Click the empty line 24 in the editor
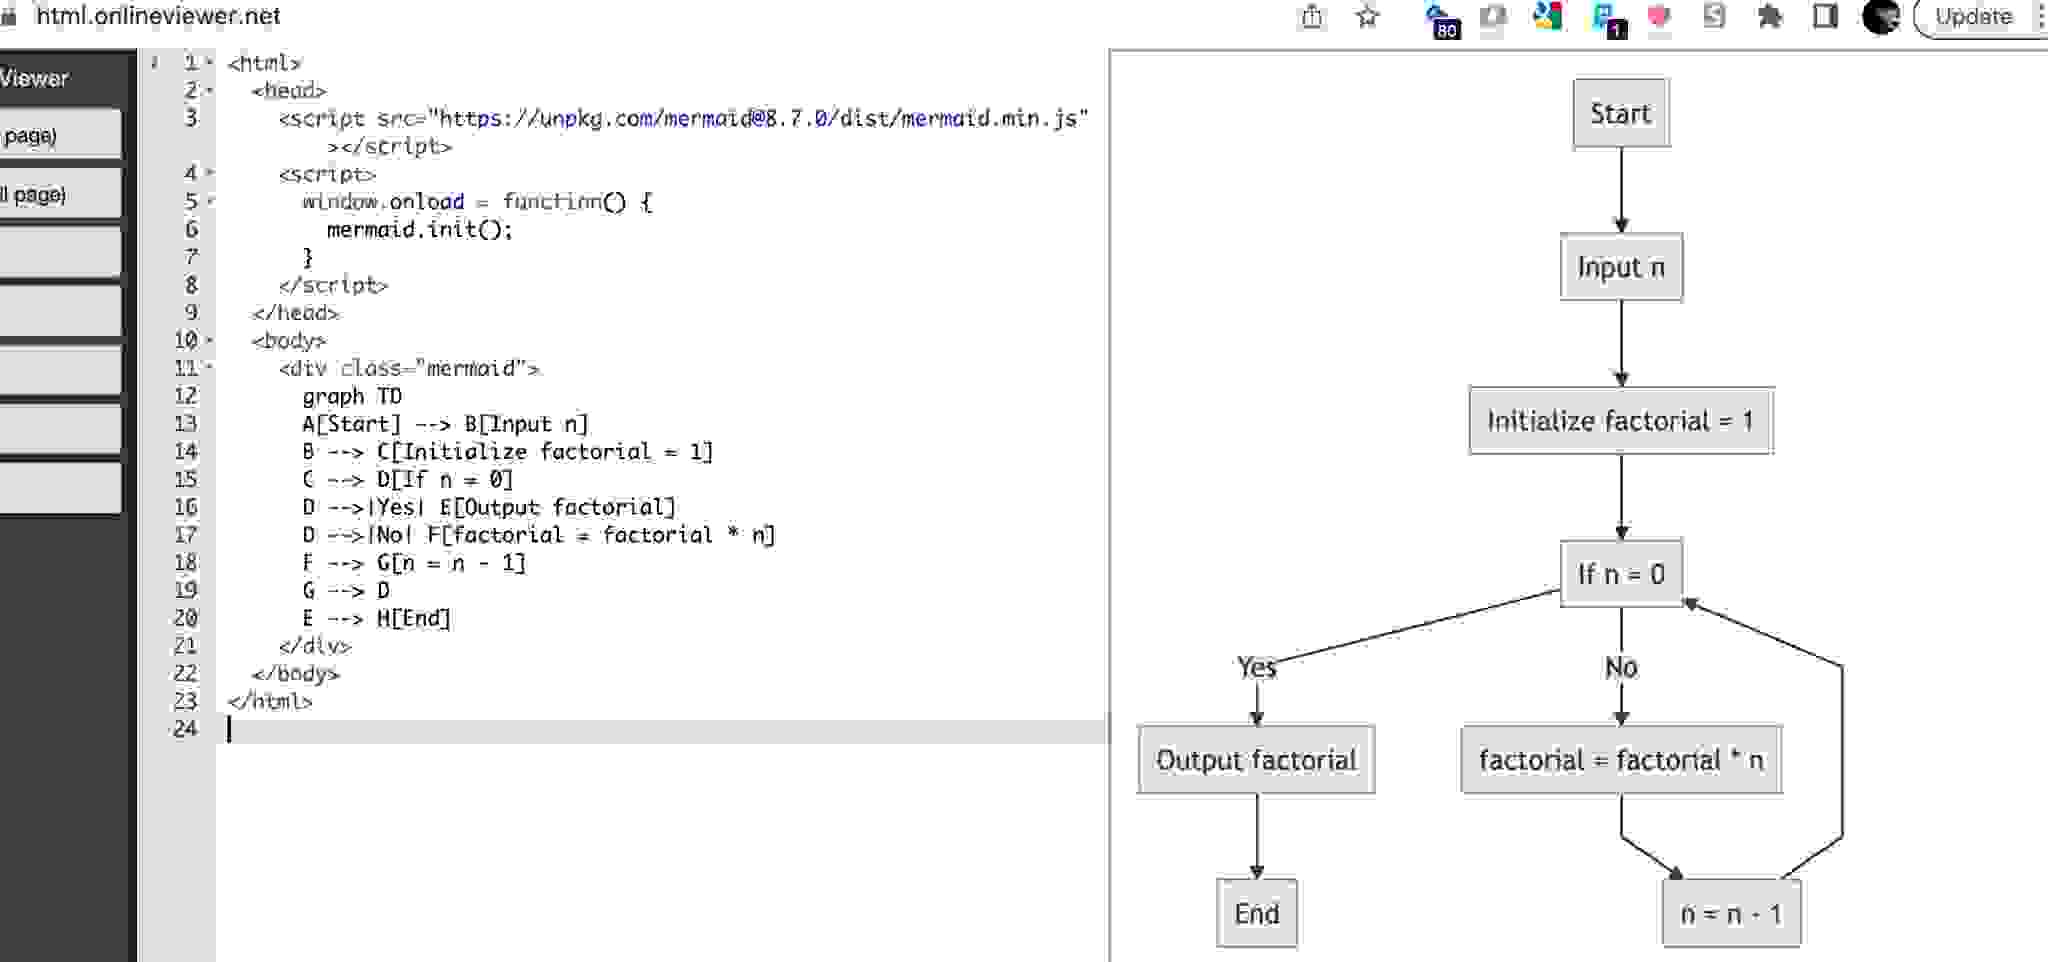The width and height of the screenshot is (2048, 962). tap(664, 729)
